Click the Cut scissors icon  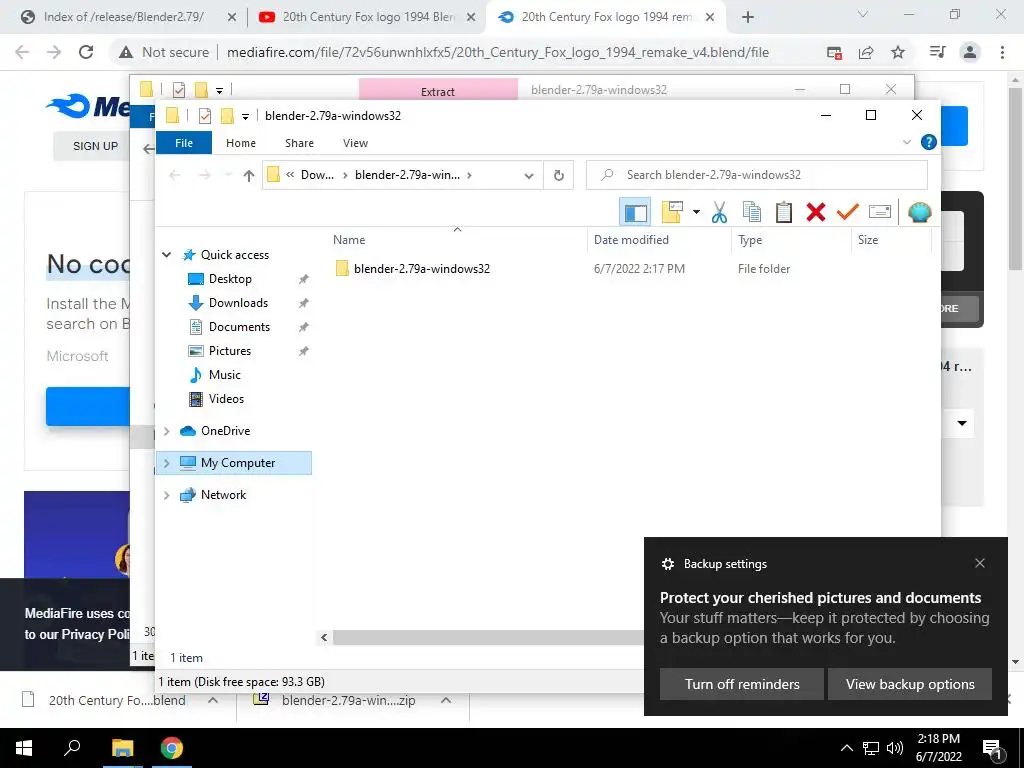pos(719,212)
